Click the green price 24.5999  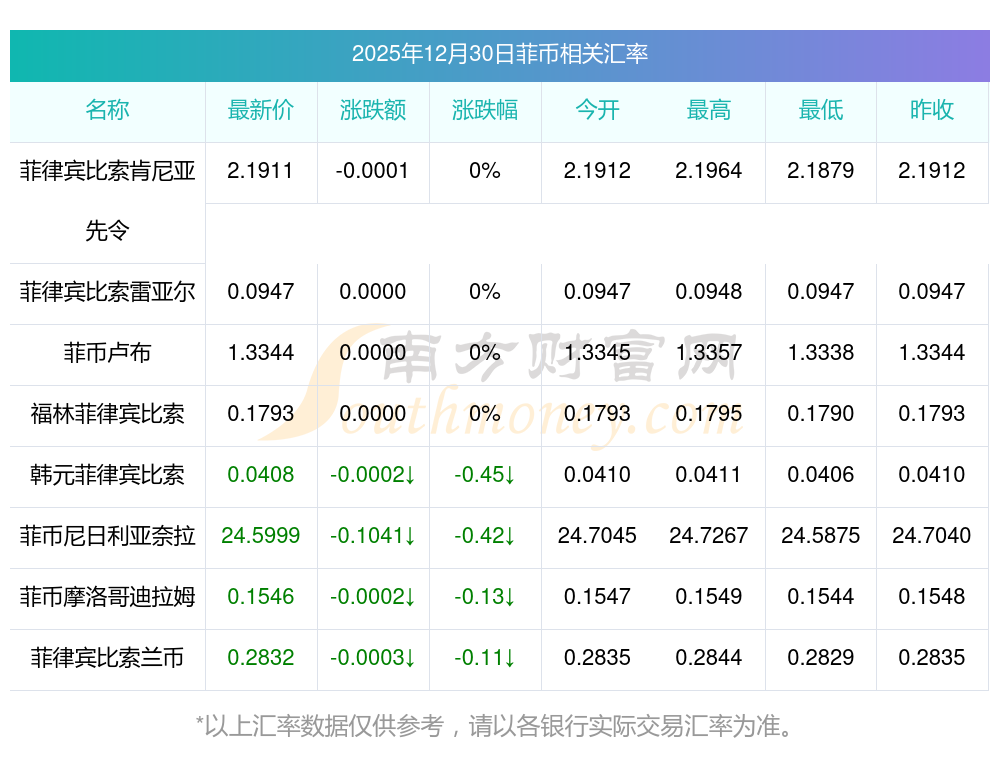pos(260,535)
